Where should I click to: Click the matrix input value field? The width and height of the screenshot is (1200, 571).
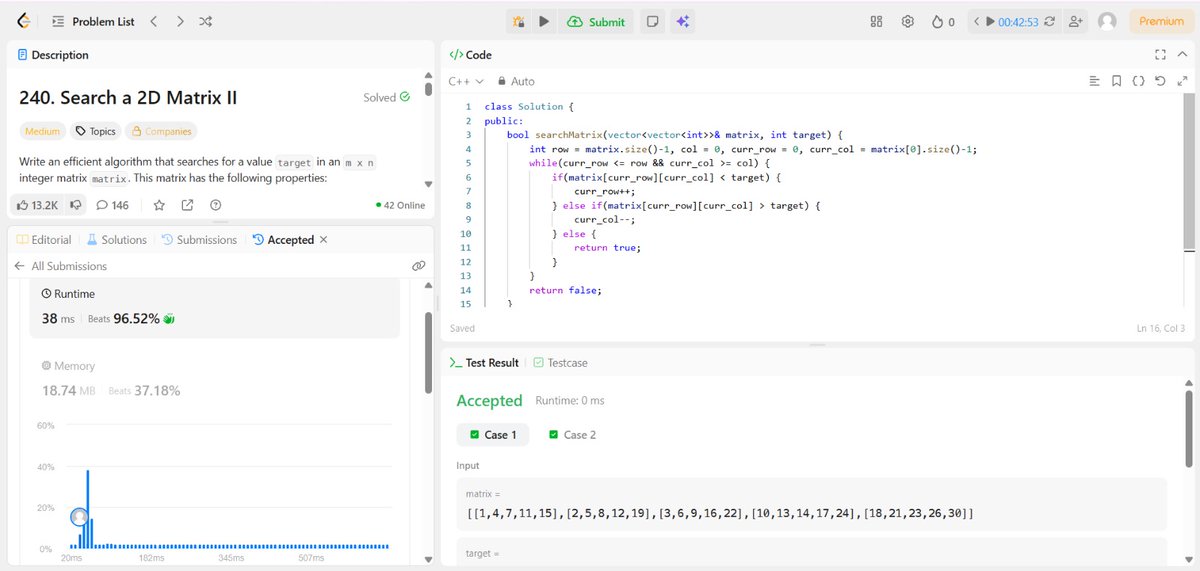point(812,504)
